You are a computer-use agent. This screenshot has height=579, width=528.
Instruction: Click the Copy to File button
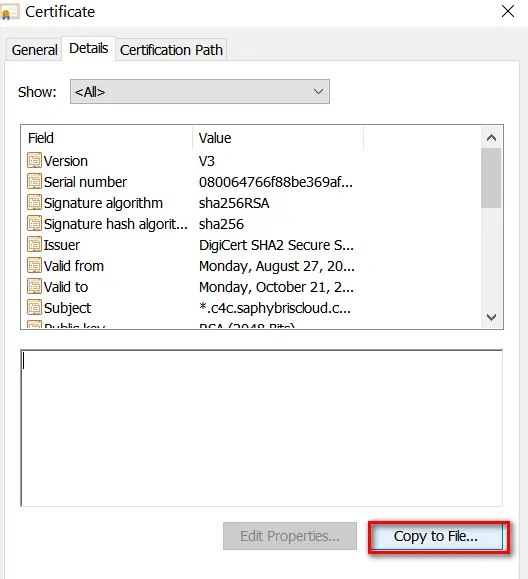436,536
